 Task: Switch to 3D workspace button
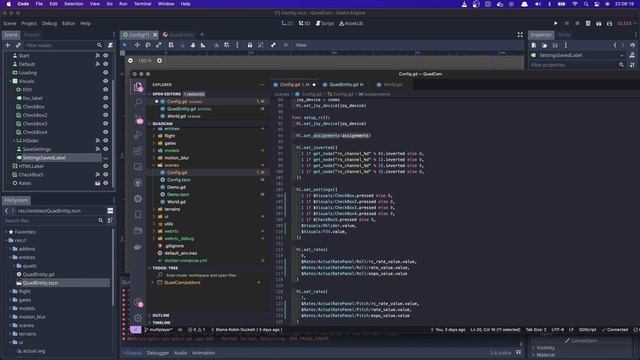(304, 24)
